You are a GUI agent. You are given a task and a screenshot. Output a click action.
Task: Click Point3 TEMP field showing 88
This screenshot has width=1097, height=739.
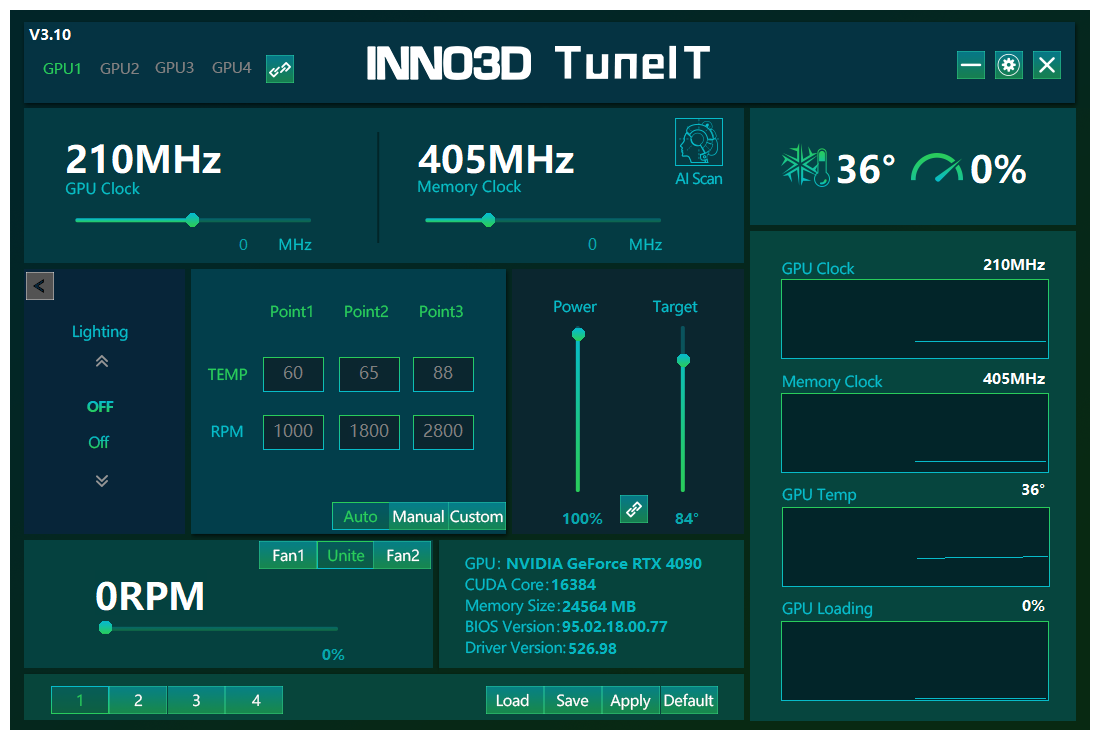(443, 374)
